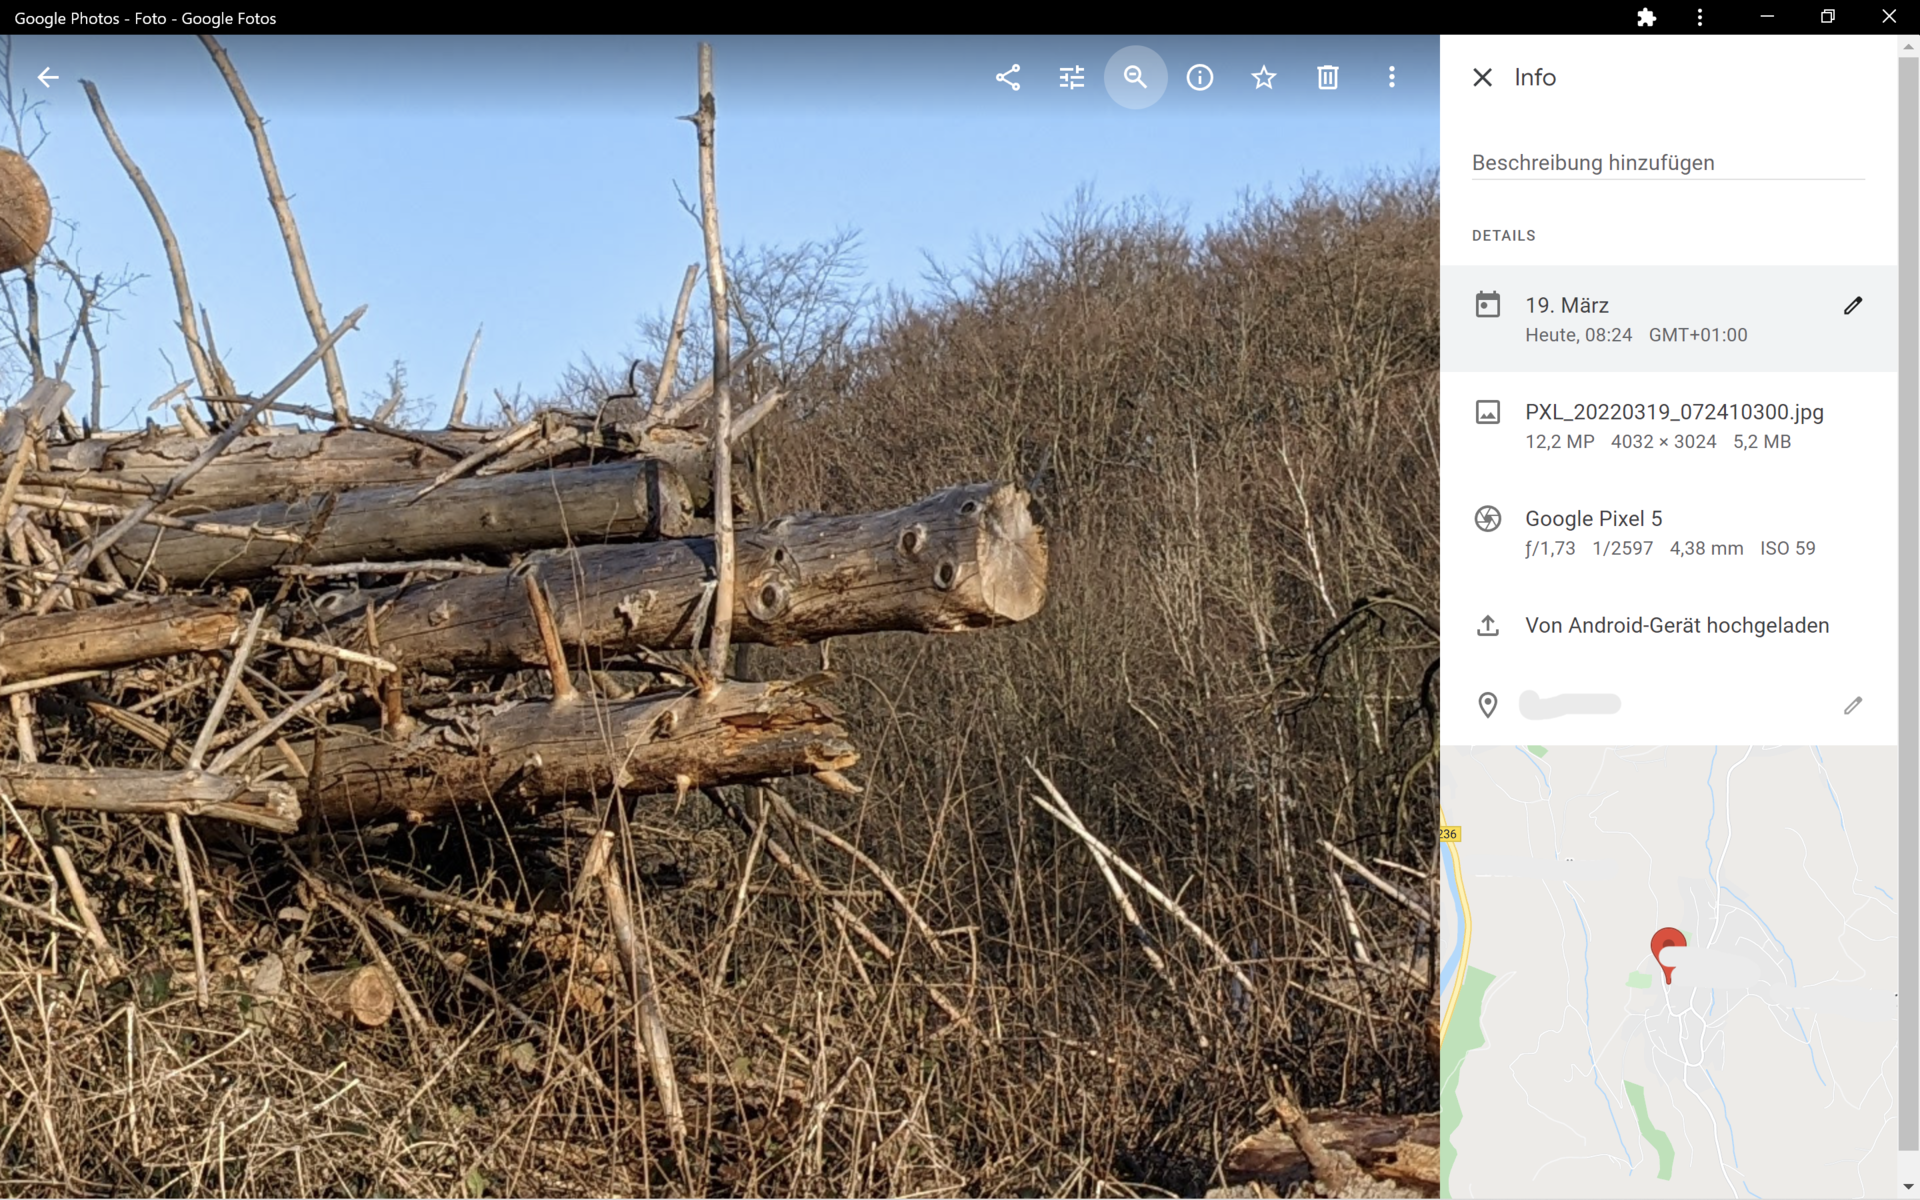Viewport: 1920px width, 1200px height.
Task: Click the zoom magnifier icon
Action: (1136, 77)
